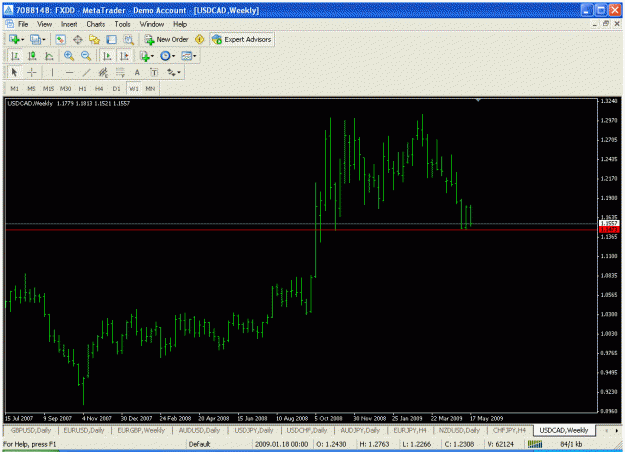Image resolution: width=625 pixels, height=452 pixels.
Task: Select the H1 timeframe
Action: click(83, 88)
